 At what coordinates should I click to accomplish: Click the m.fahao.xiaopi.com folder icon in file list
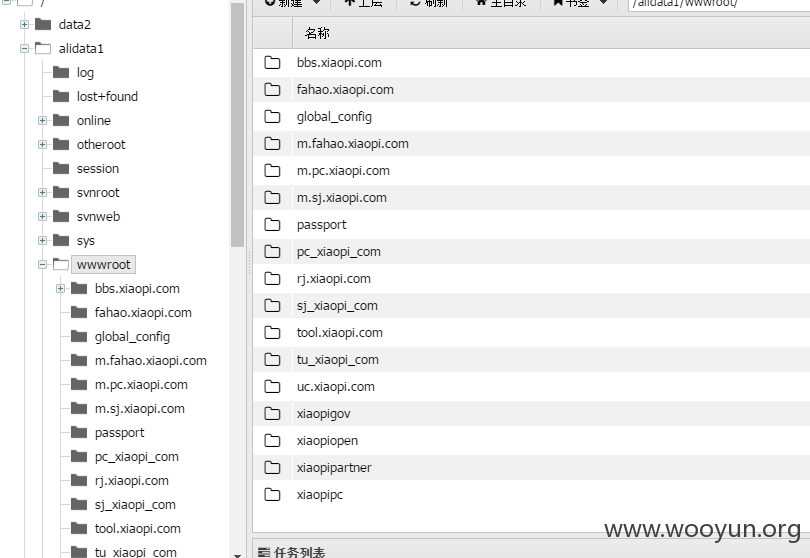[x=272, y=144]
